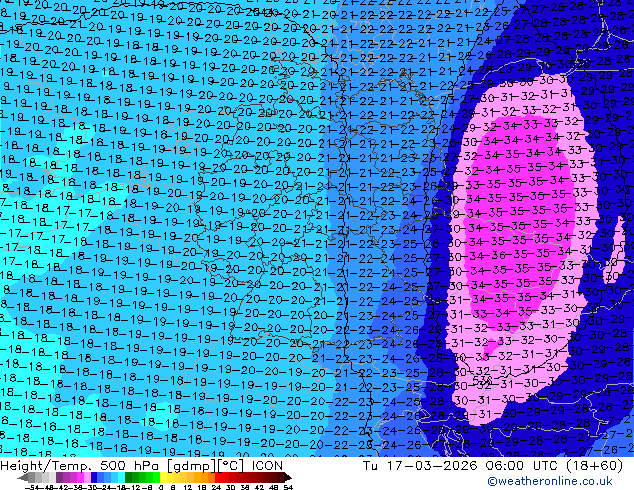Click the '536' contour label on map
The width and height of the screenshot is (634, 490).
482,380
